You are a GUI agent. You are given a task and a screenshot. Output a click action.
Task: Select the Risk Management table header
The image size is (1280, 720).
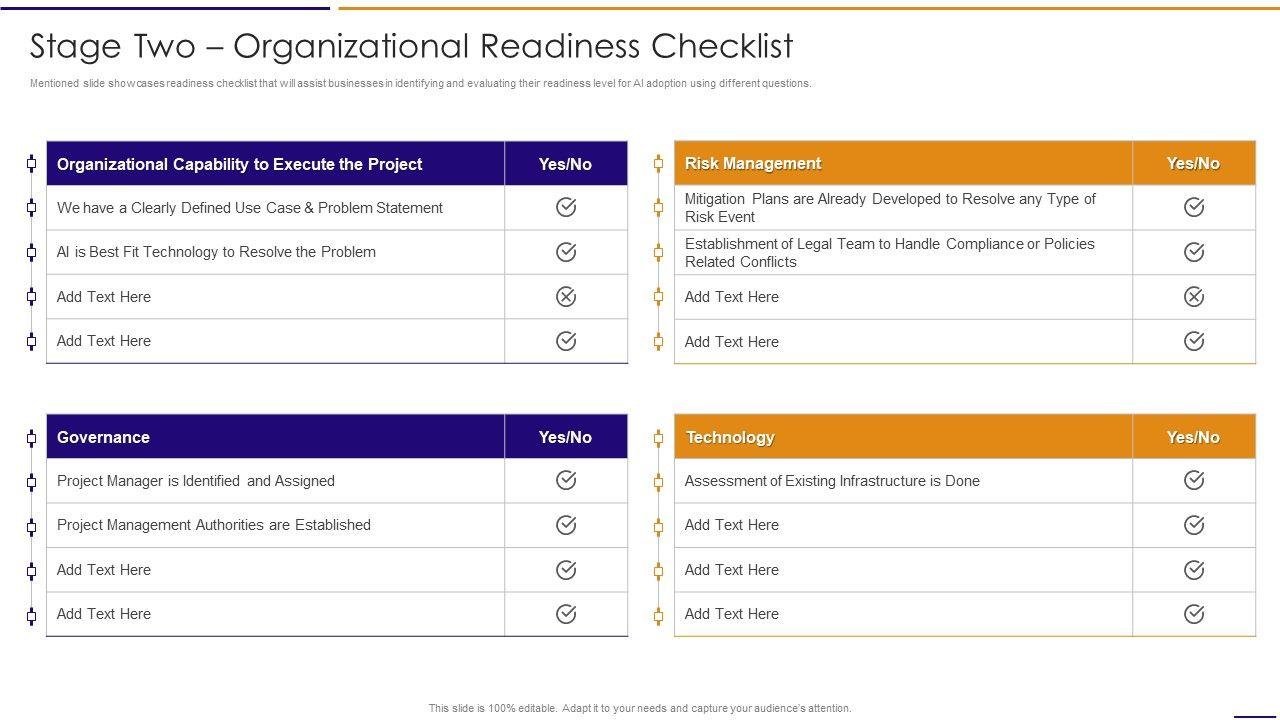pos(753,164)
